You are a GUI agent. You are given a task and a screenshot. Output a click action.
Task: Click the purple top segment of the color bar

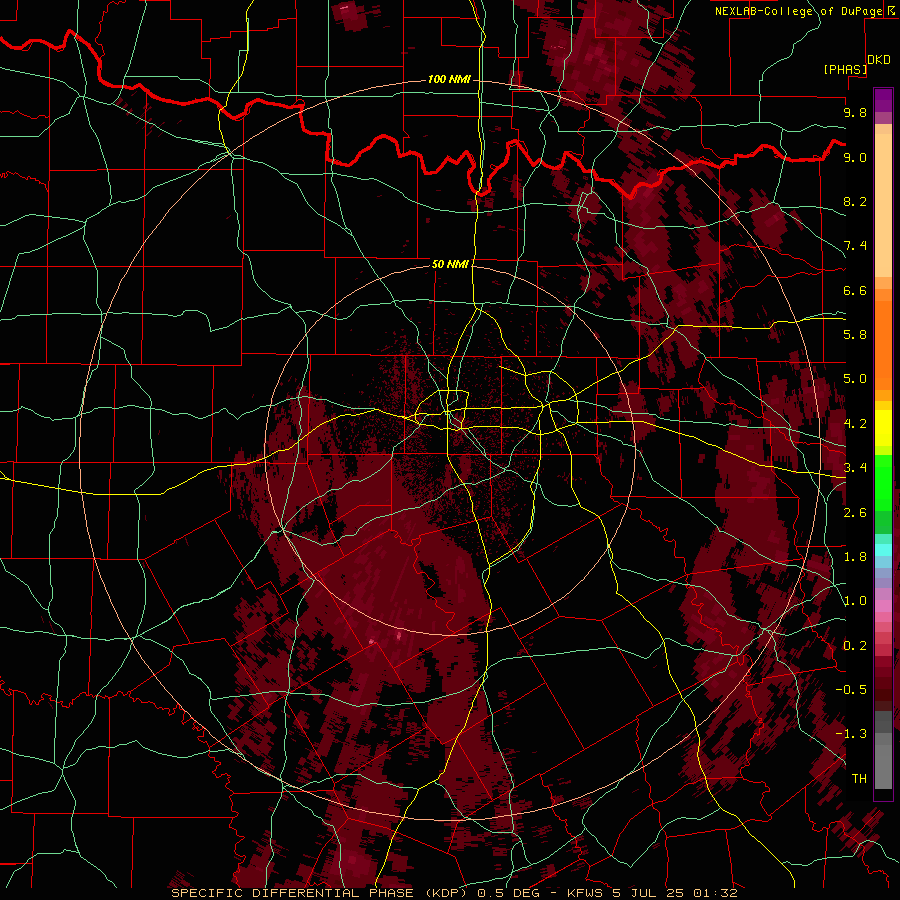tap(883, 100)
